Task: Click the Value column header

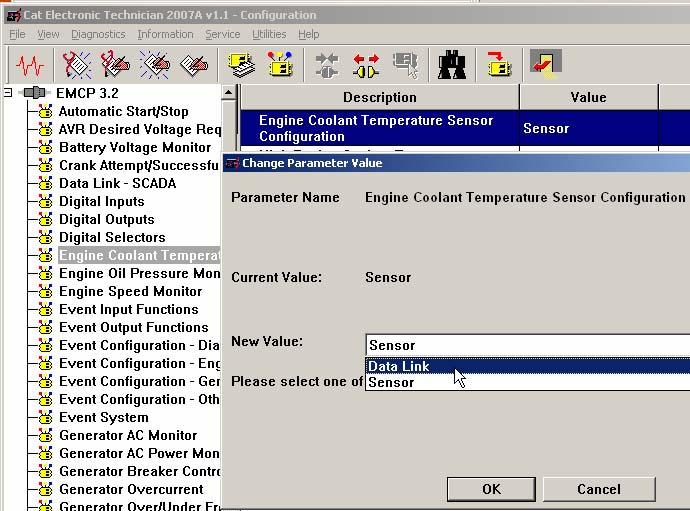Action: 589,97
